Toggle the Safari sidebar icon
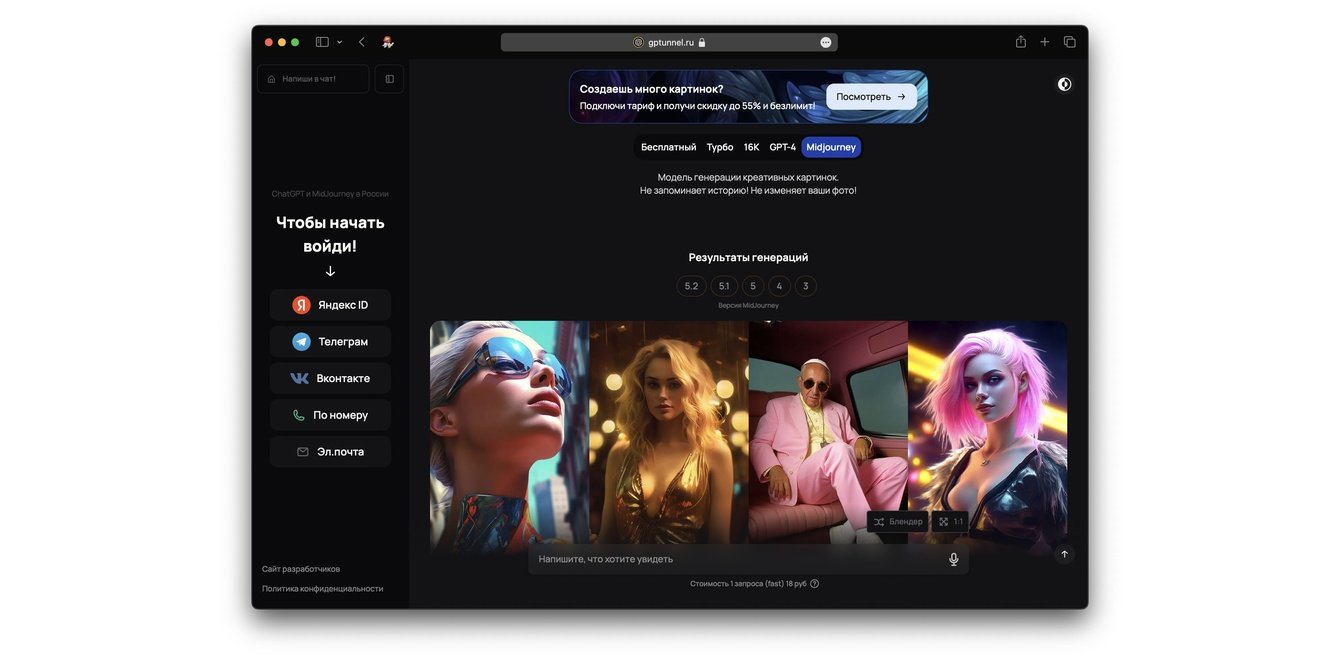The width and height of the screenshot is (1340, 658). click(322, 42)
